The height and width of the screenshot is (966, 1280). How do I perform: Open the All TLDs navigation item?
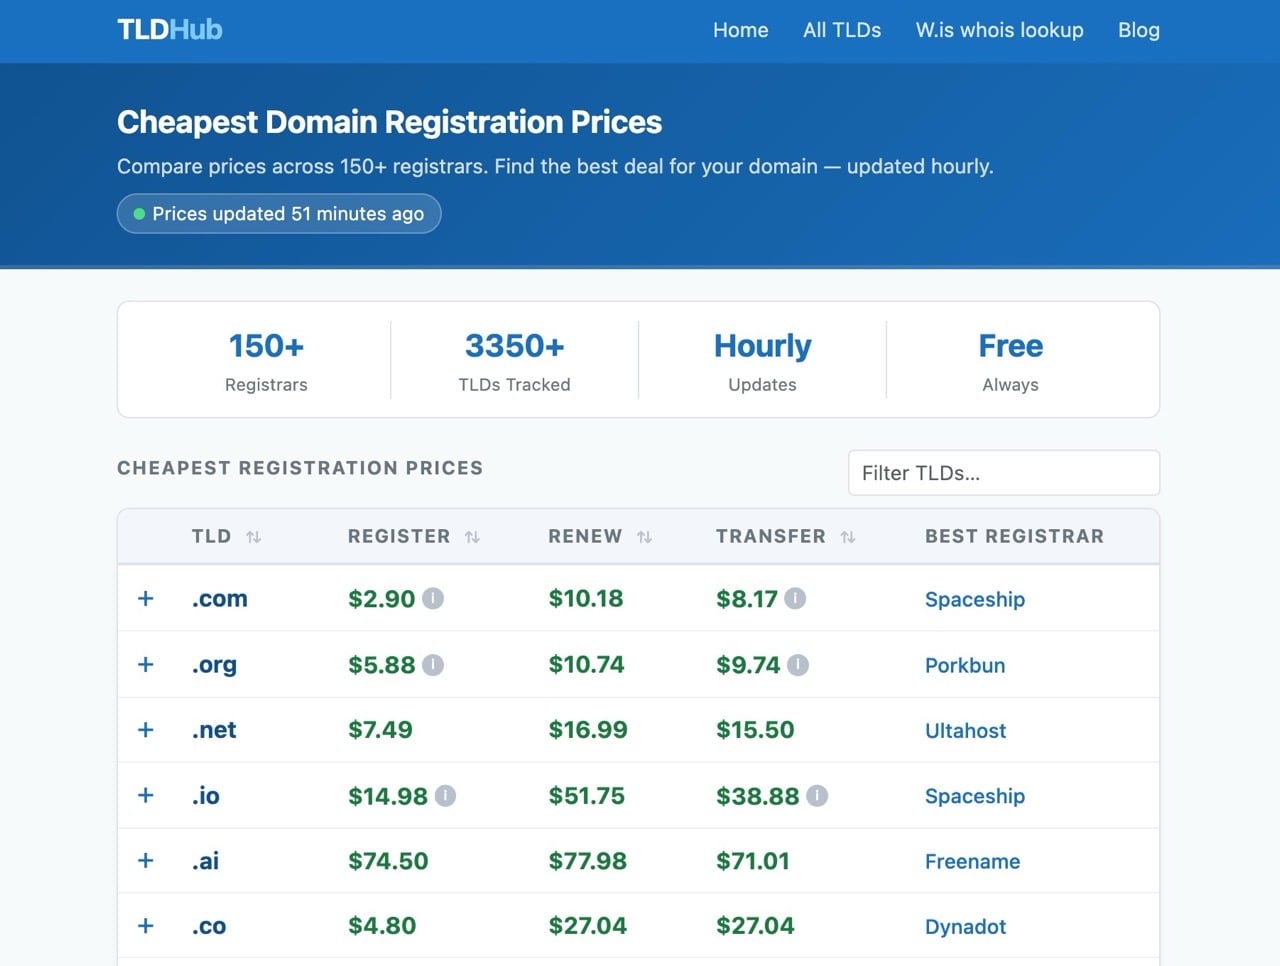842,30
